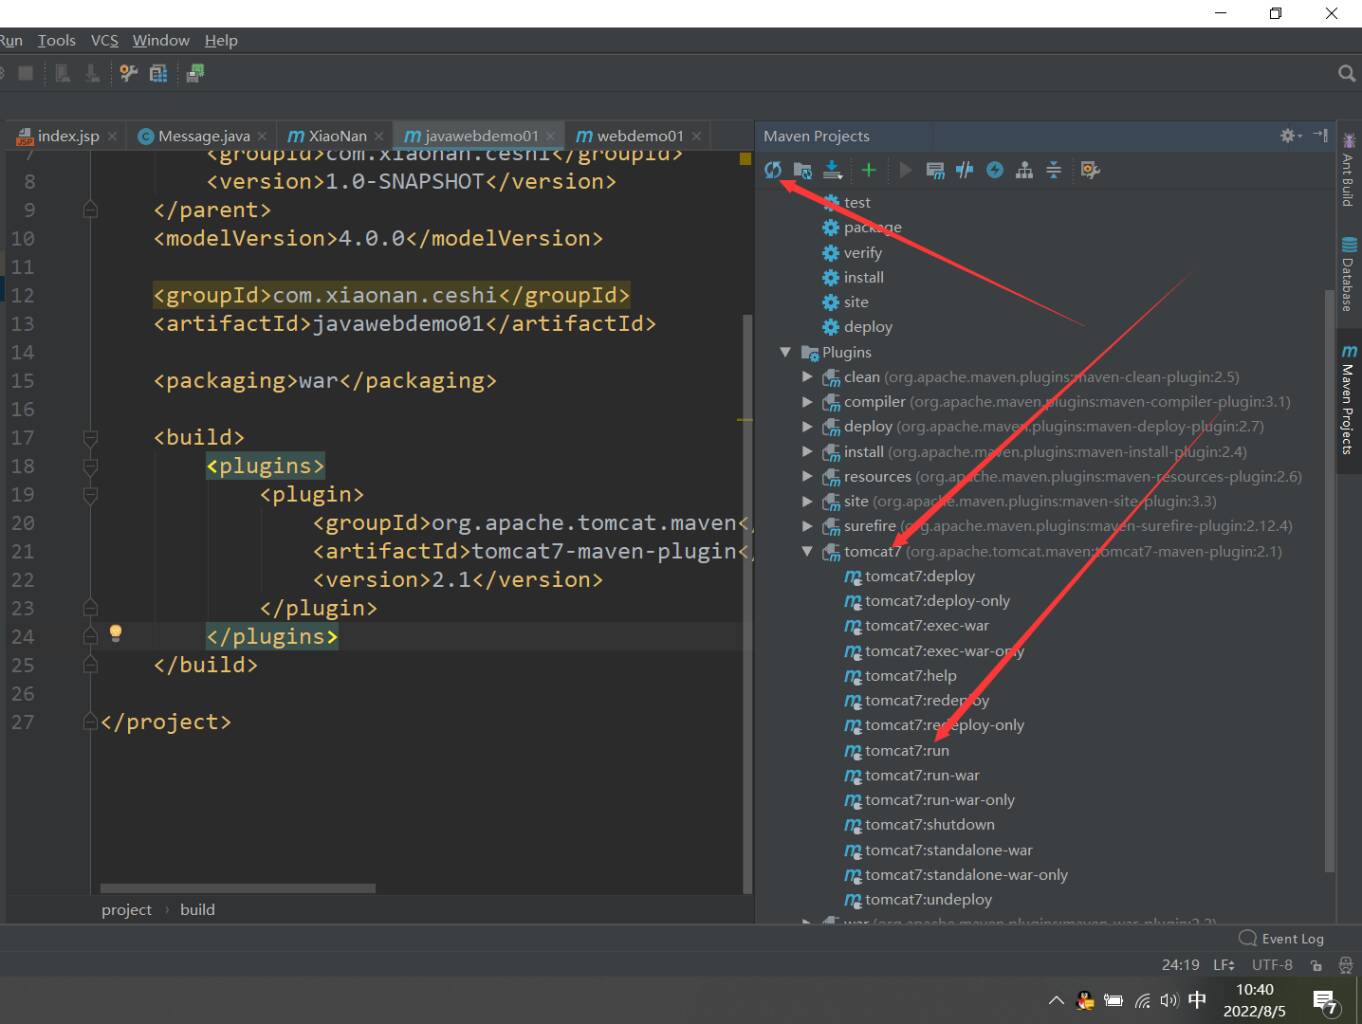Open the settings wrench in main toolbar
Viewport: 1362px width, 1024px height.
[x=128, y=73]
